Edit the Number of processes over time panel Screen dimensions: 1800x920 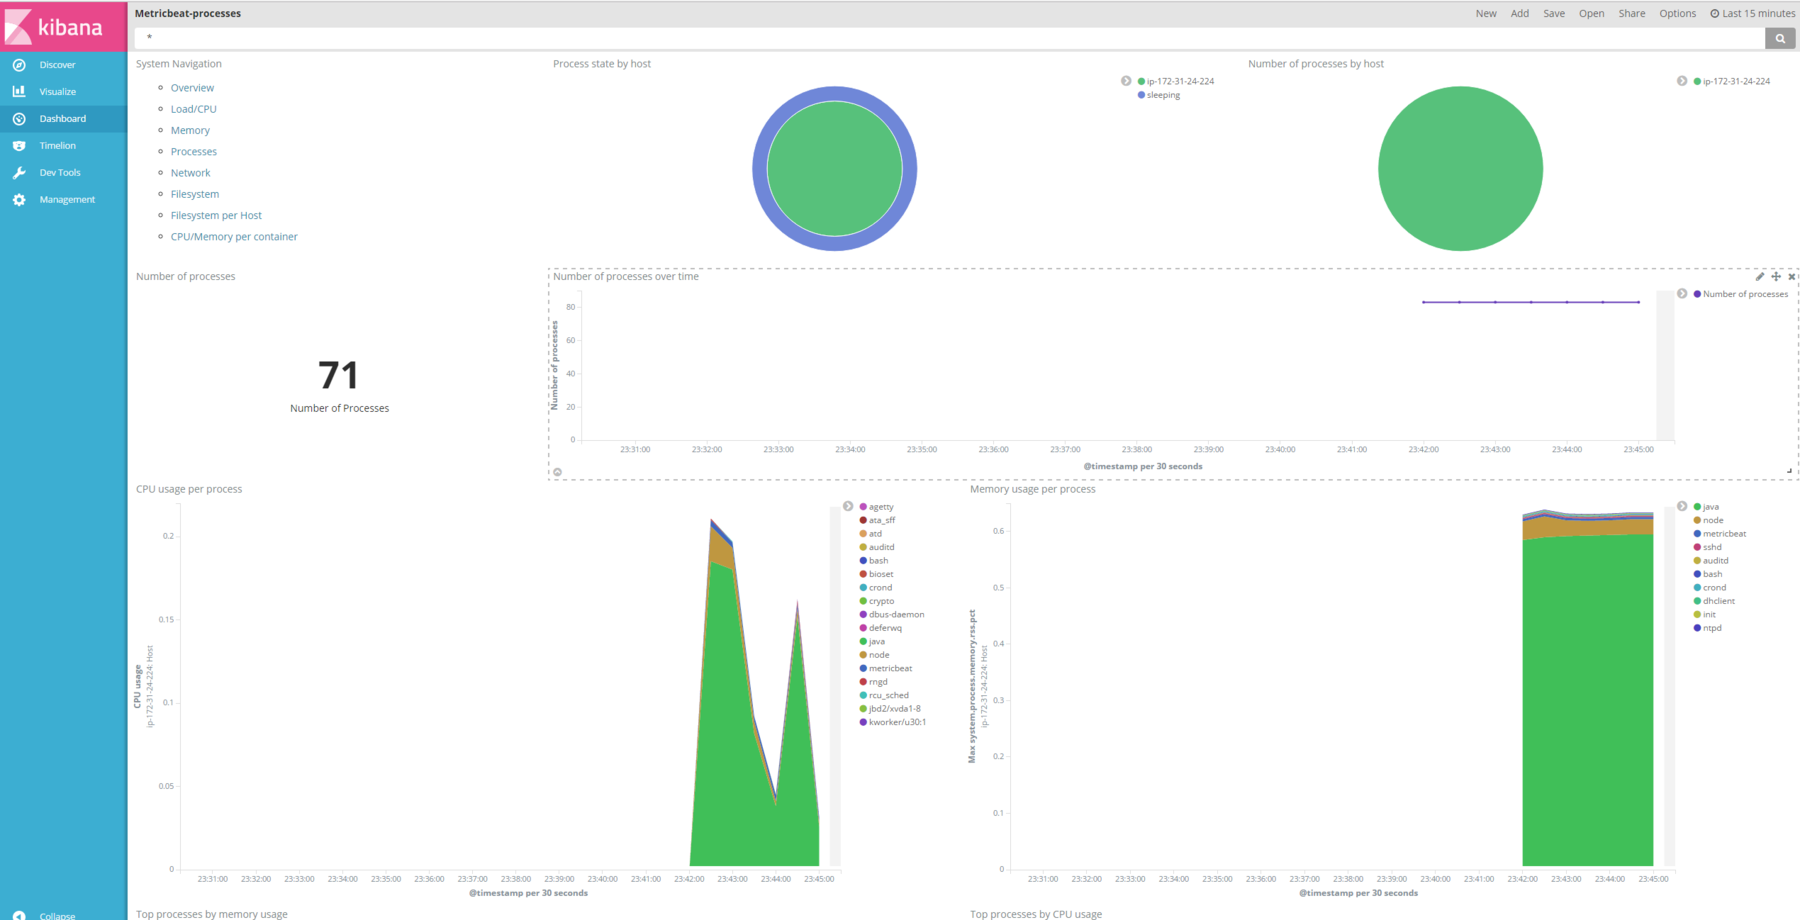pyautogui.click(x=1760, y=277)
